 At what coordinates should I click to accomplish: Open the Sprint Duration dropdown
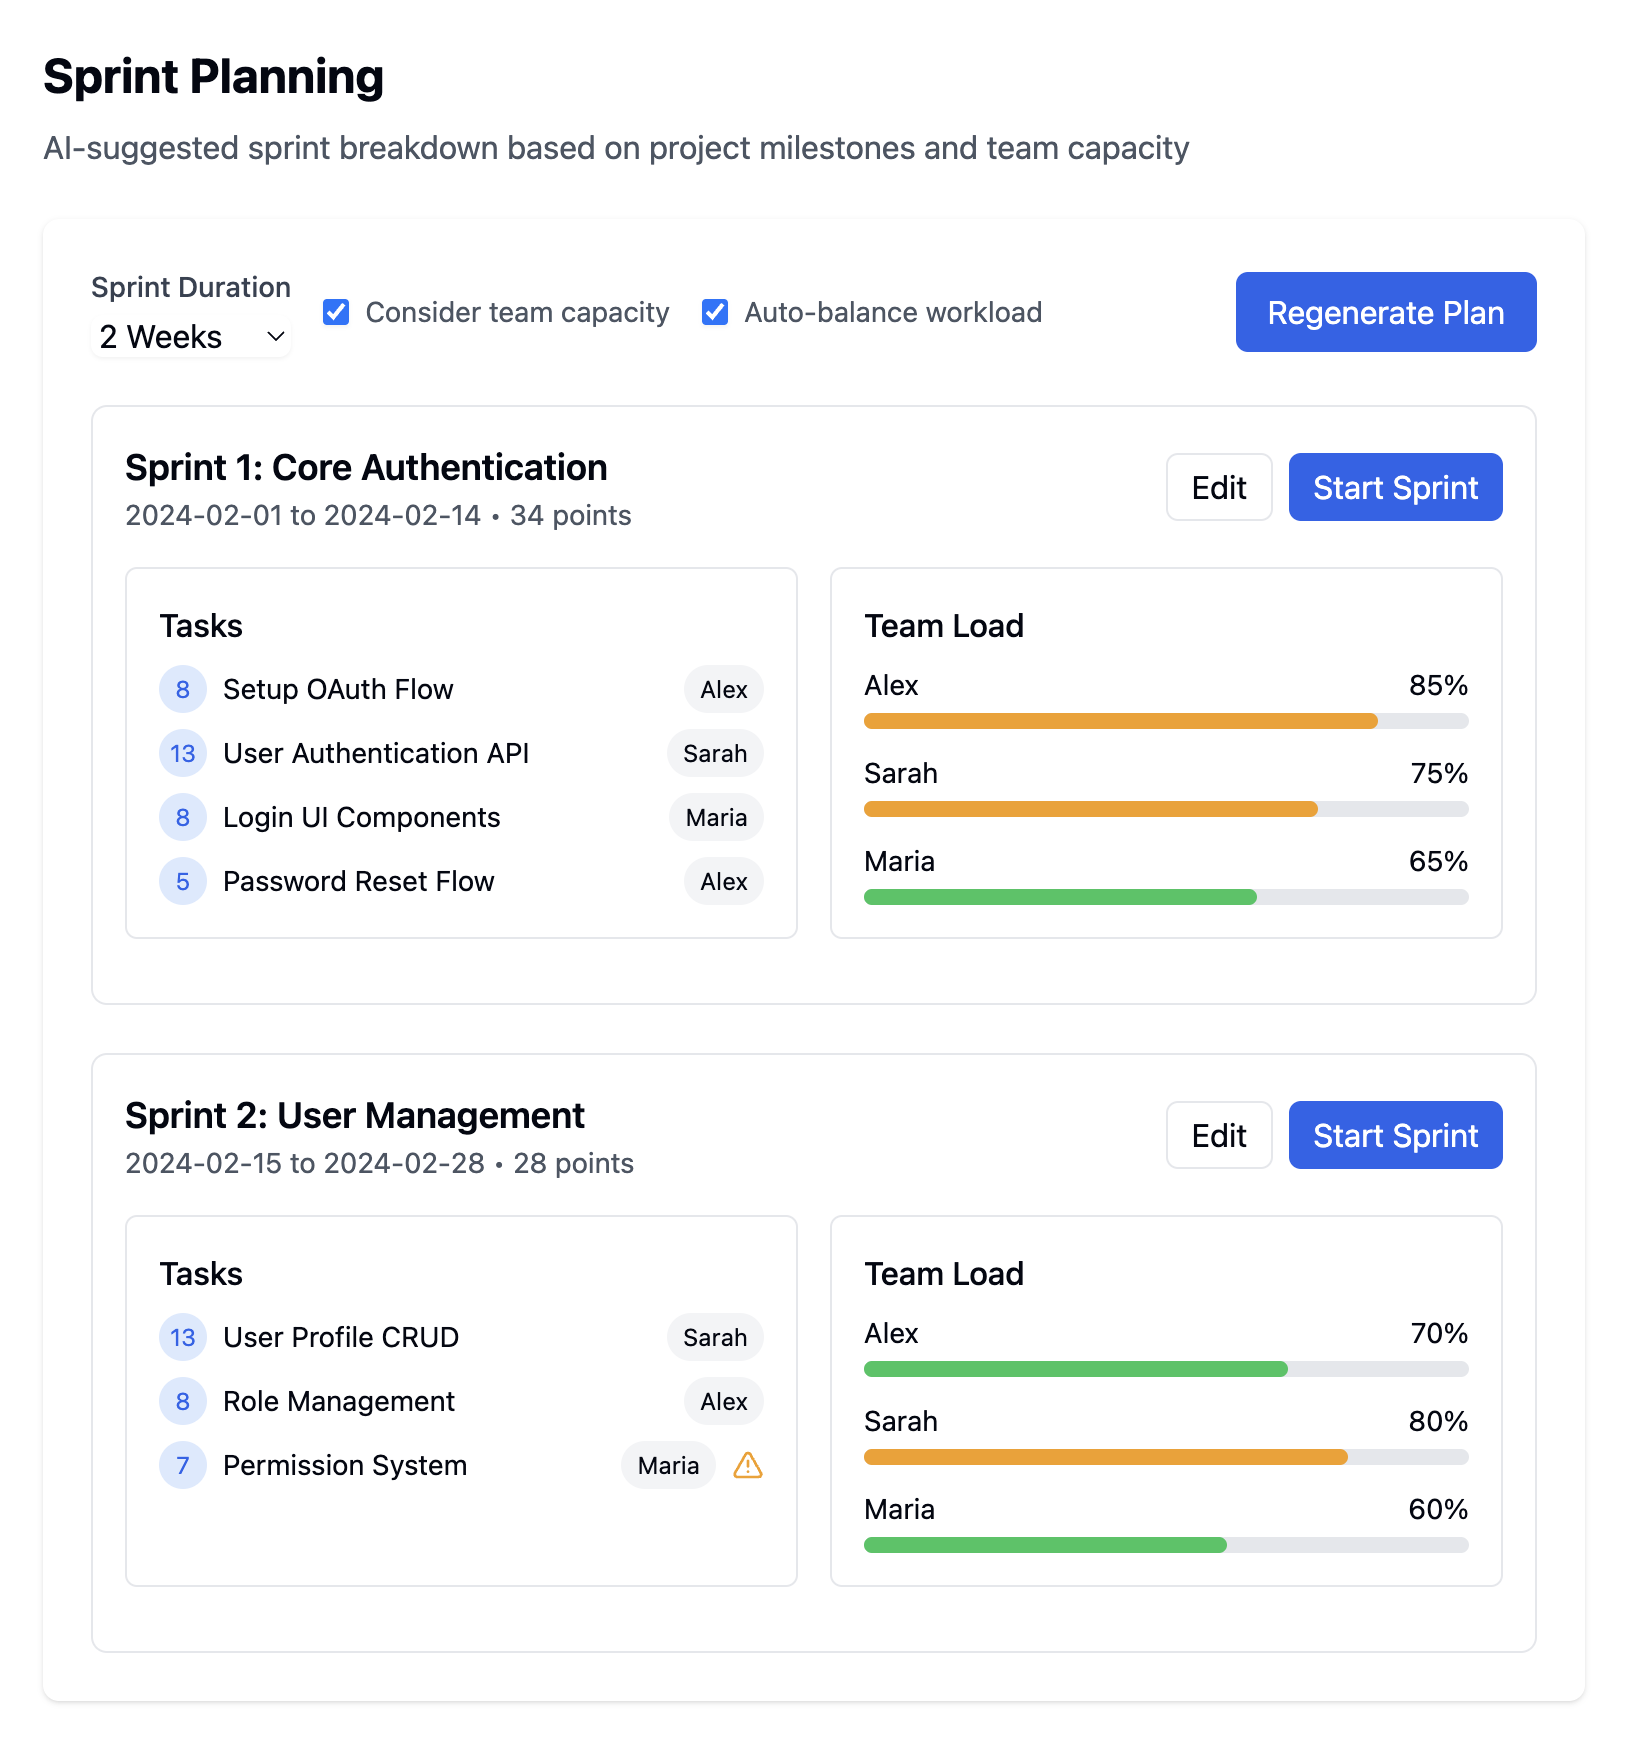coord(191,337)
